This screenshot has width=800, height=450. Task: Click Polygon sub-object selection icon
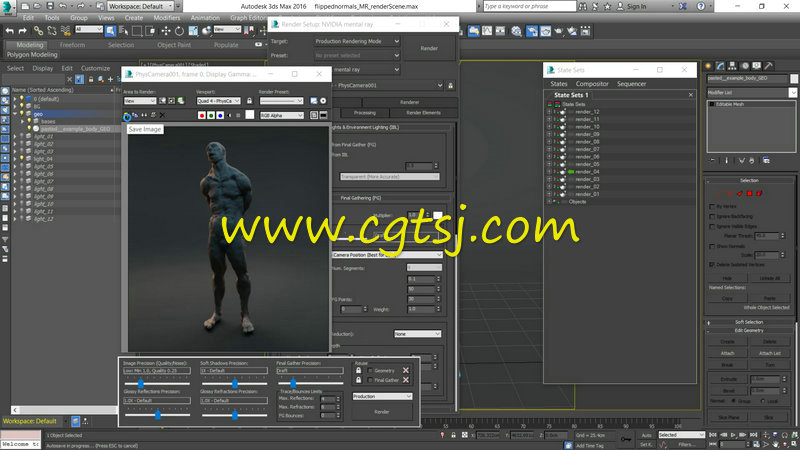749,193
